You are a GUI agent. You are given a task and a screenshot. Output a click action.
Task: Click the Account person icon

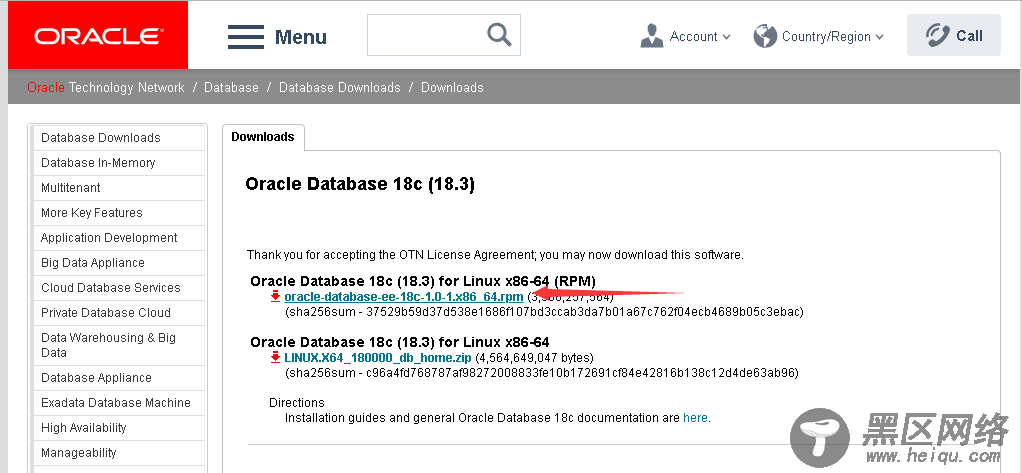(652, 36)
